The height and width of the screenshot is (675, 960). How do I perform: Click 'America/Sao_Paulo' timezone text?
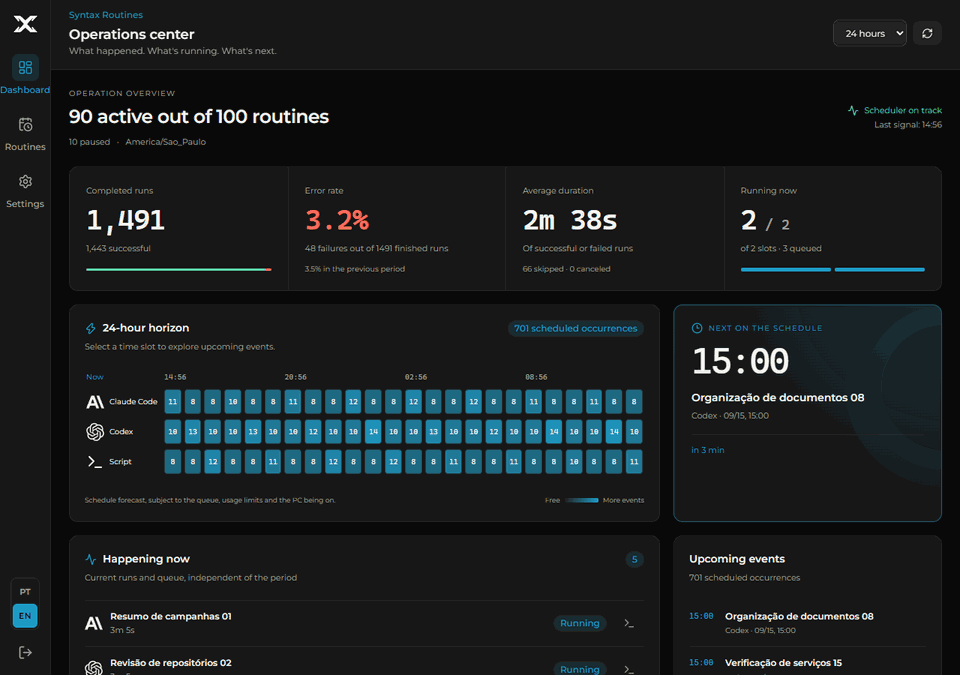(x=165, y=142)
